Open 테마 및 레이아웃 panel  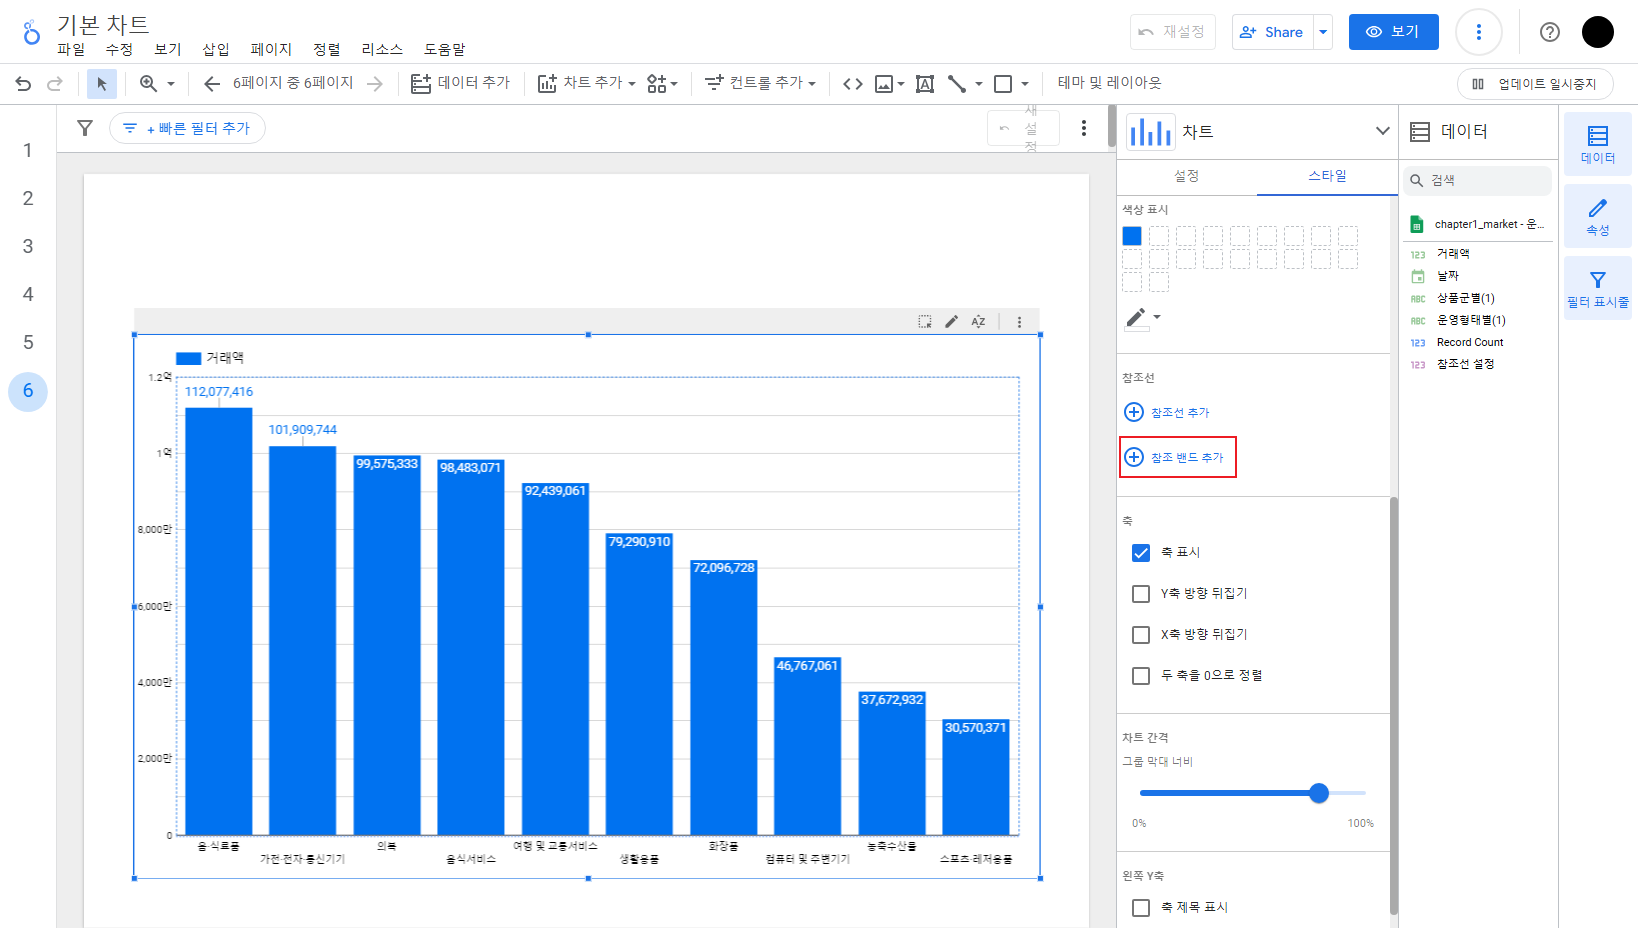(x=1109, y=83)
